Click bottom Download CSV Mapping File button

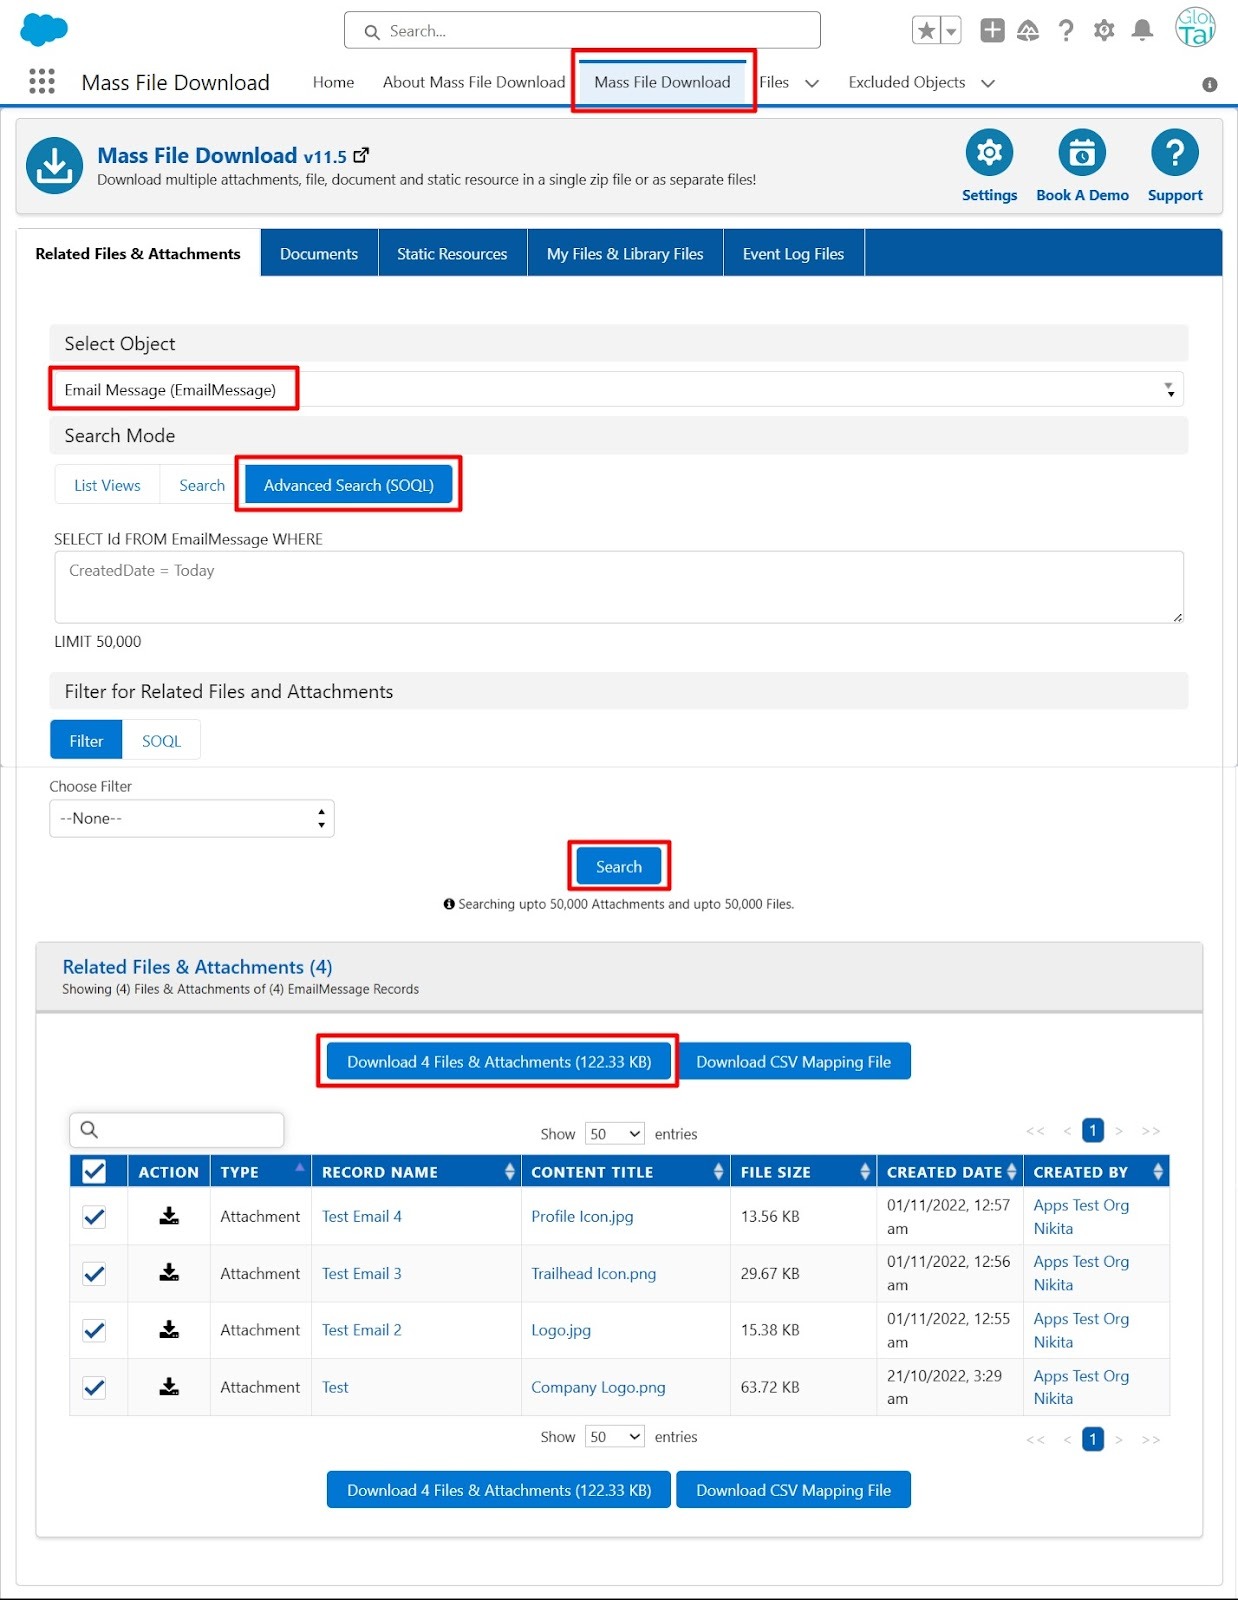(x=793, y=1489)
